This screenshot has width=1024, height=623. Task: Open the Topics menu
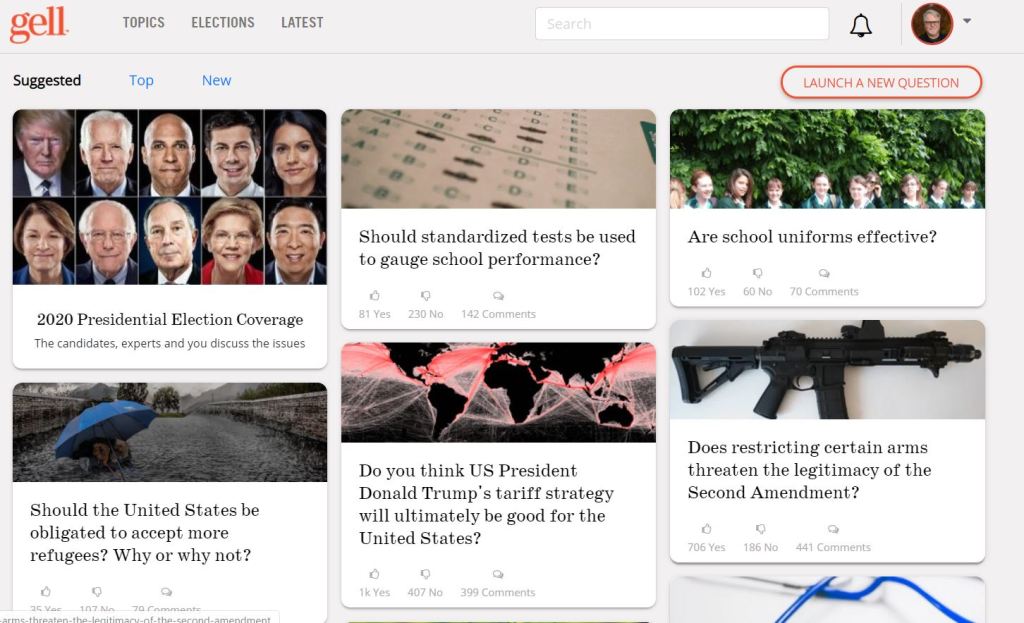[x=143, y=22]
